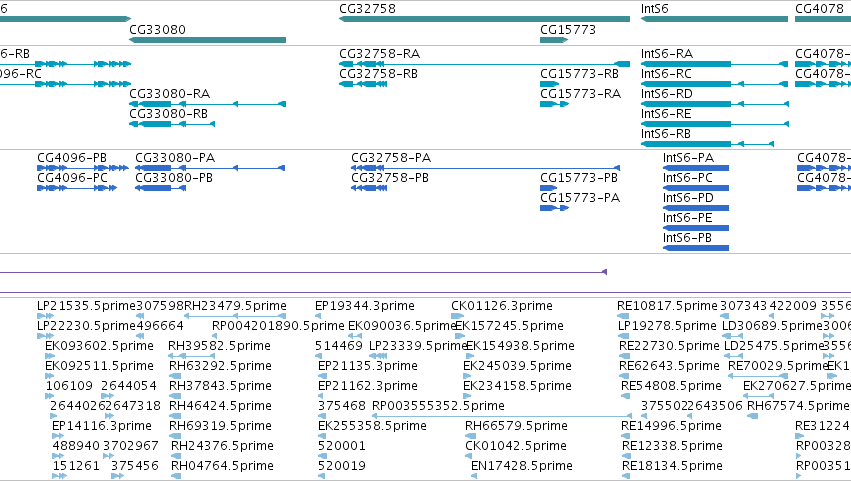Open EST LP19278.5prime
851x481 pixels.
tap(667, 326)
